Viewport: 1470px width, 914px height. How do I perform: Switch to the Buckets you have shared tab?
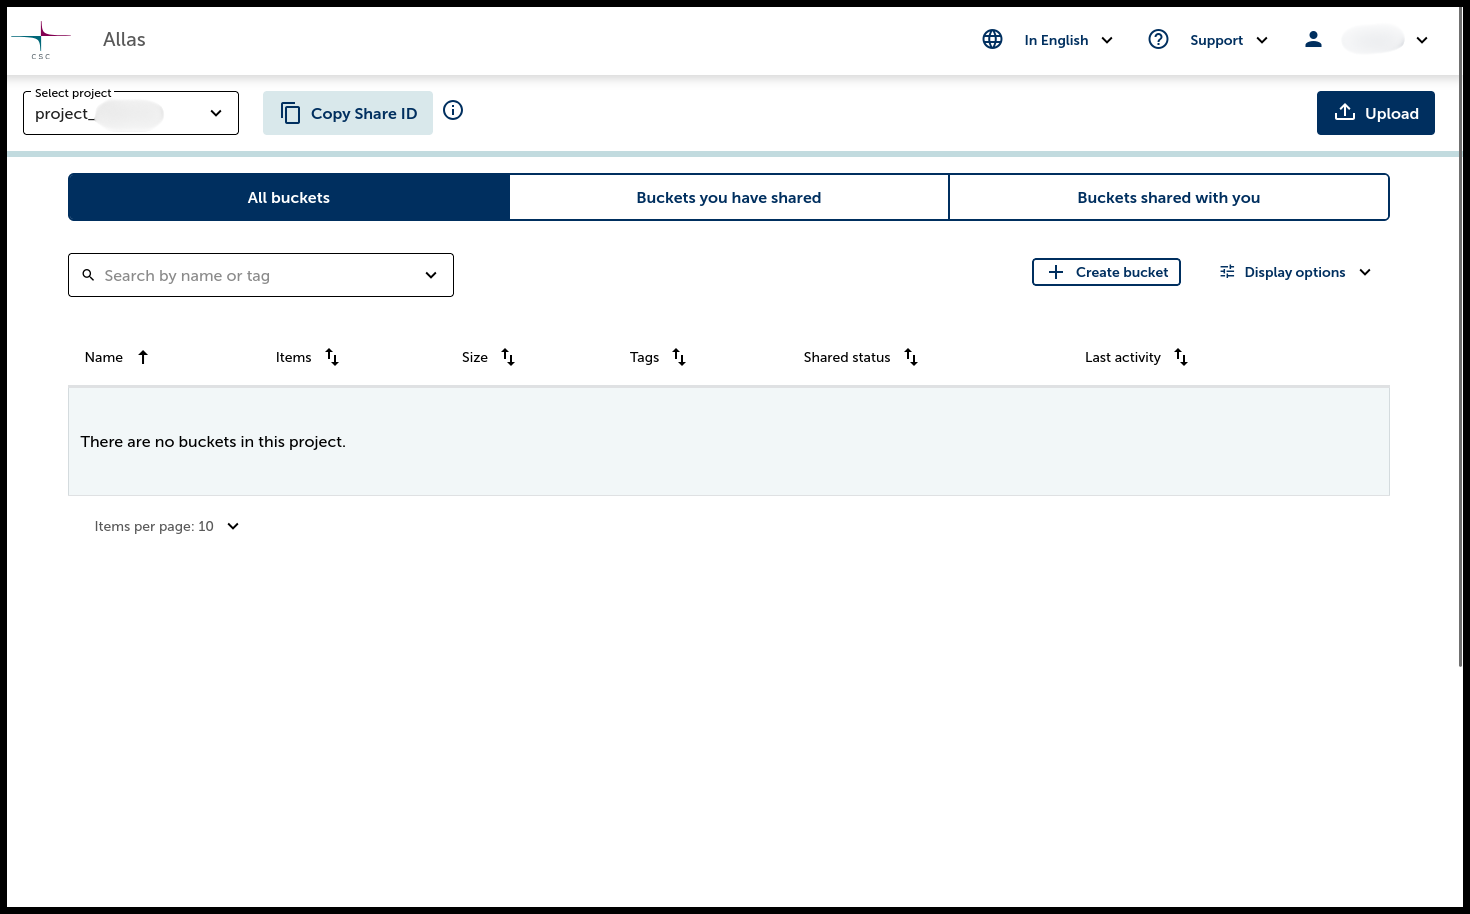pos(729,197)
